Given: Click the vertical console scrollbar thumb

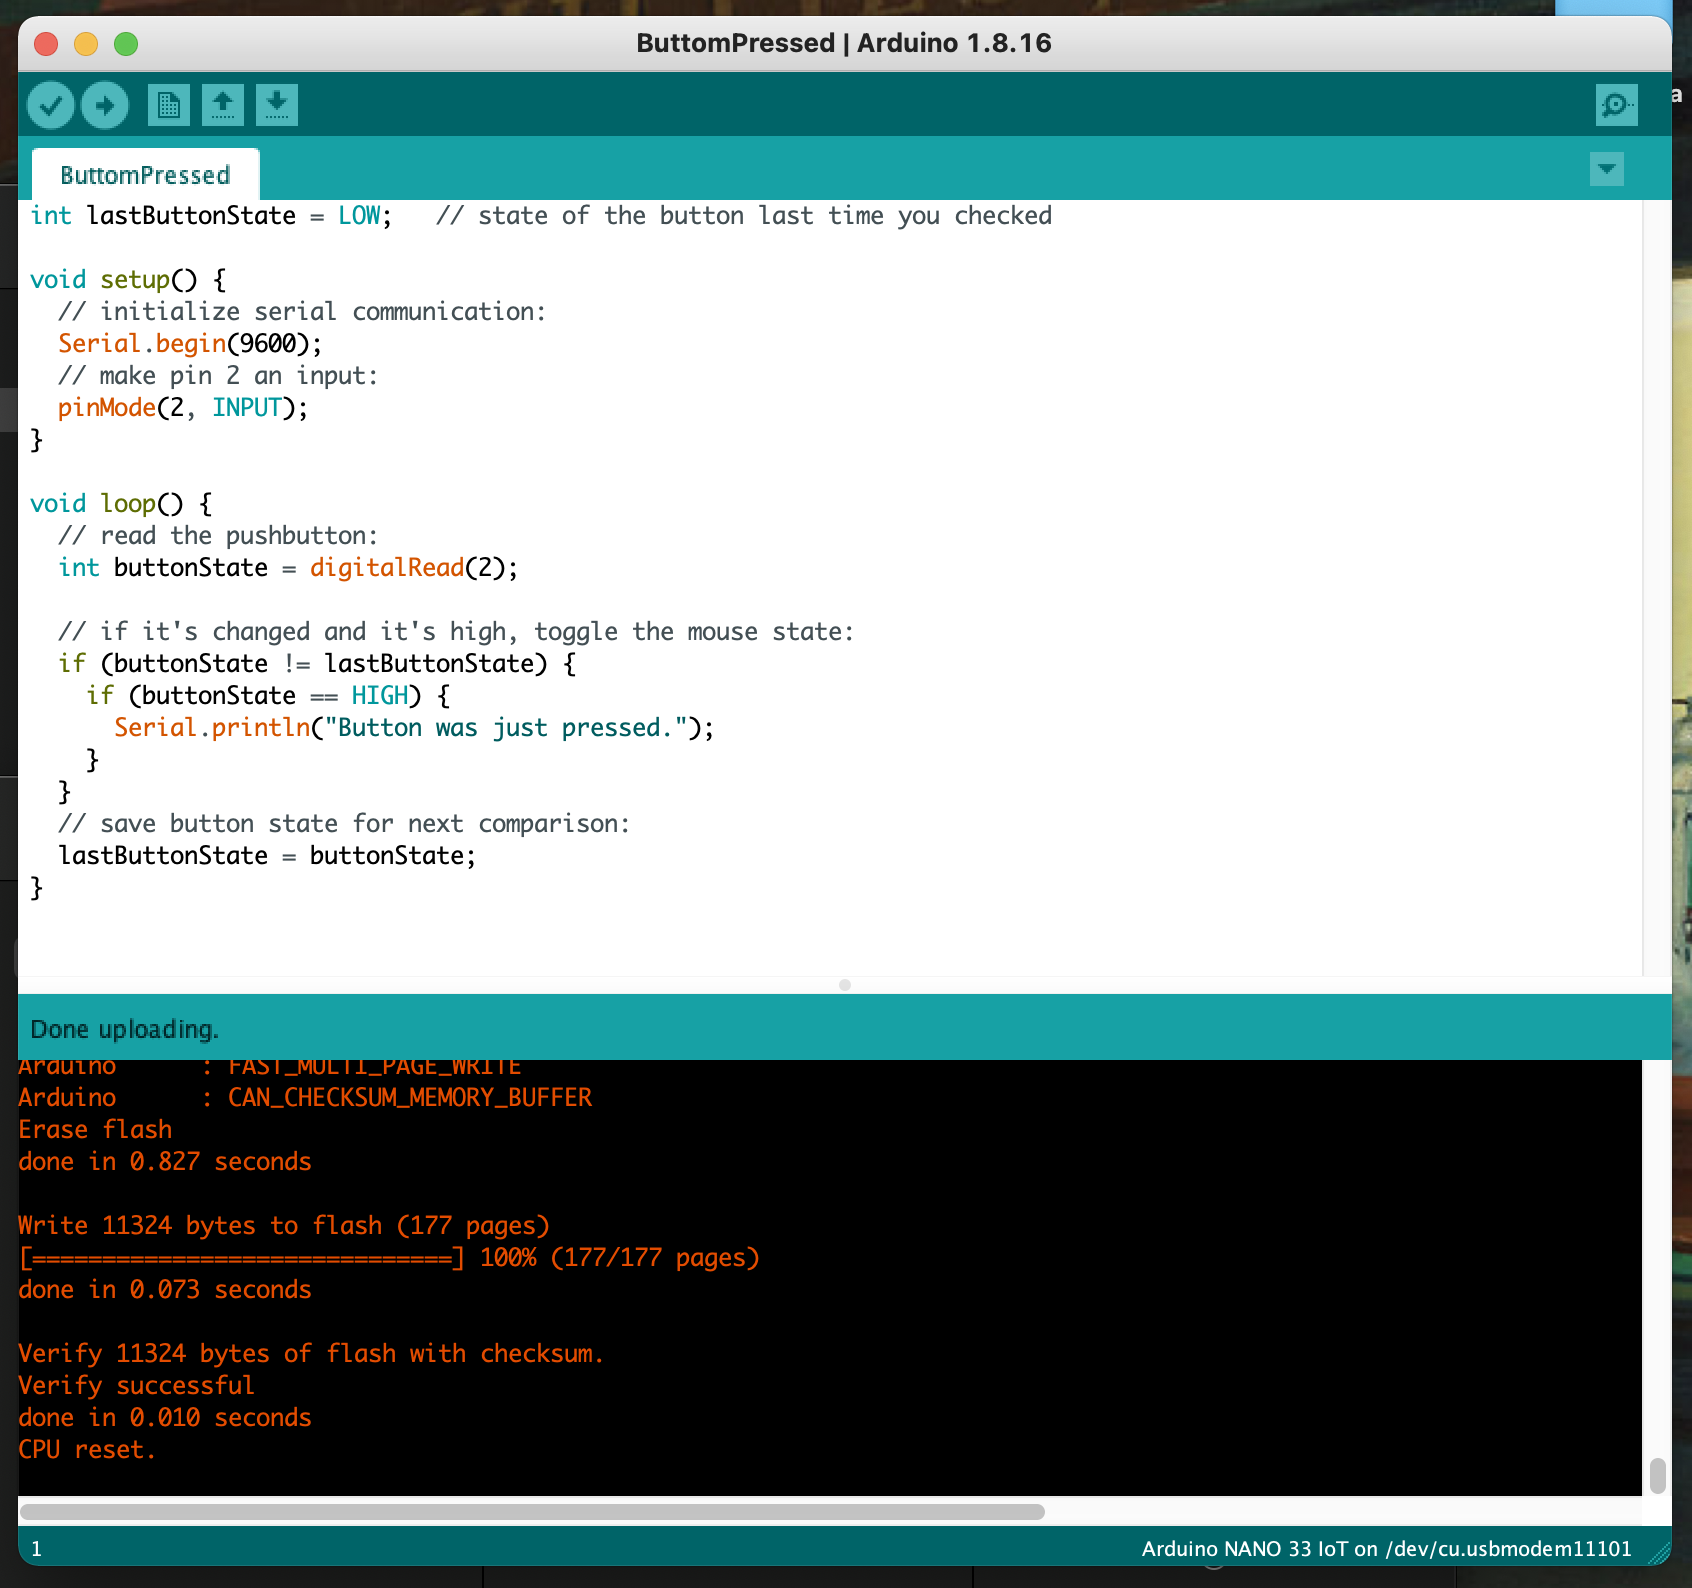Looking at the screenshot, I should coord(1657,1475).
